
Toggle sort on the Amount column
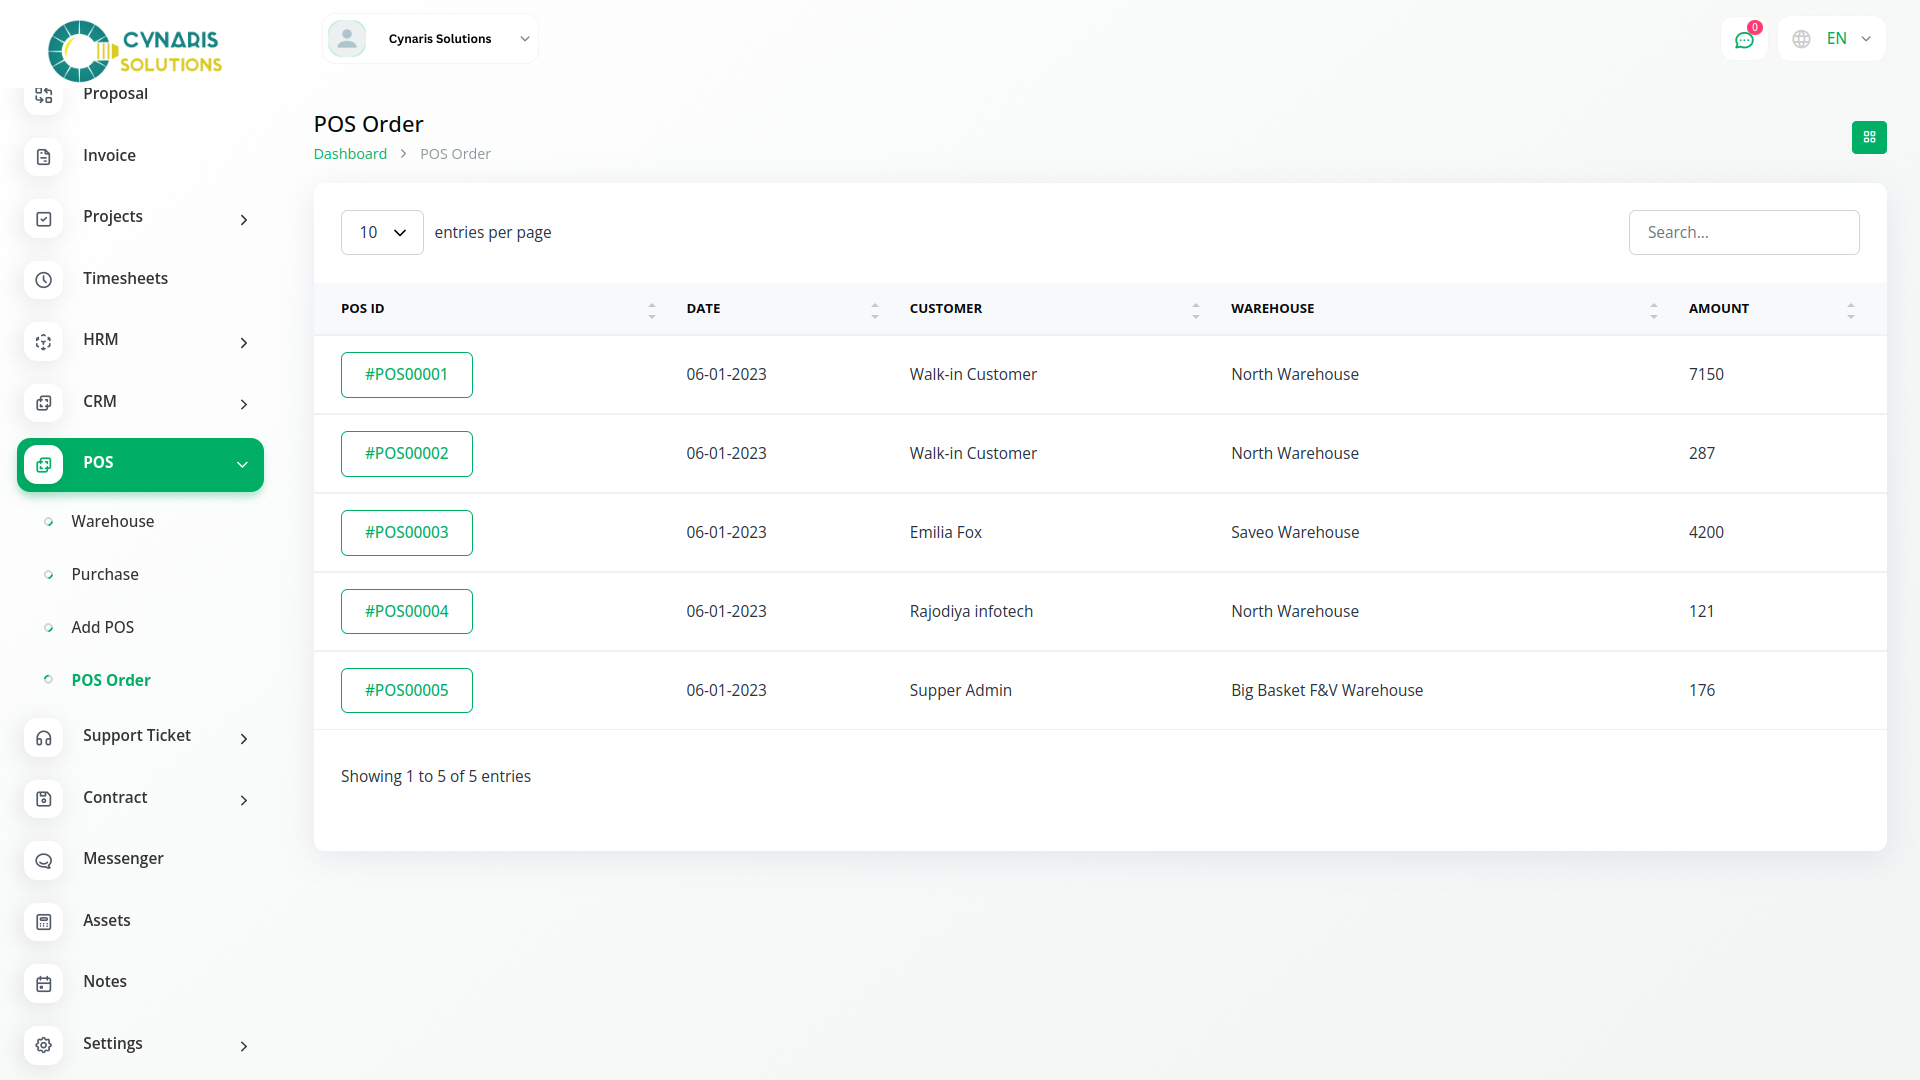(x=1850, y=310)
